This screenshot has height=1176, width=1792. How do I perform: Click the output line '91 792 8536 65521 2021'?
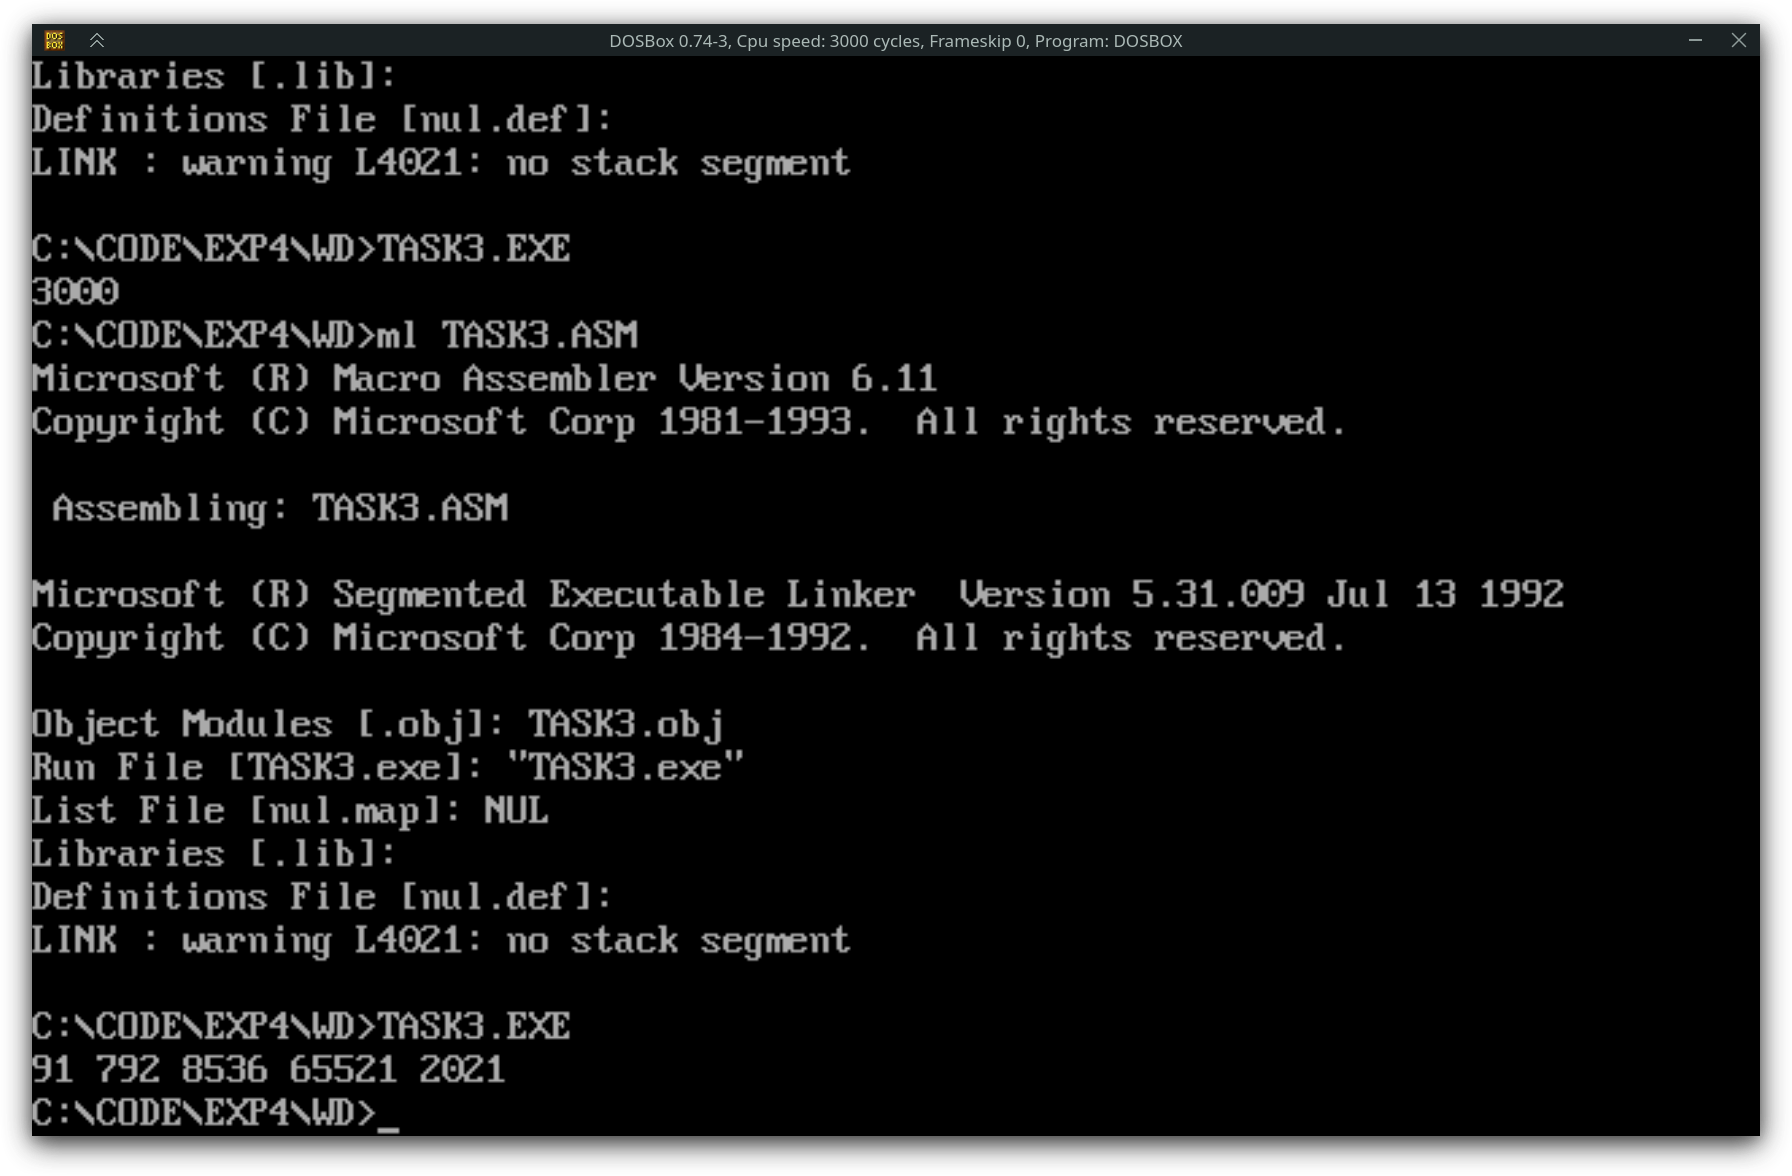(268, 1069)
